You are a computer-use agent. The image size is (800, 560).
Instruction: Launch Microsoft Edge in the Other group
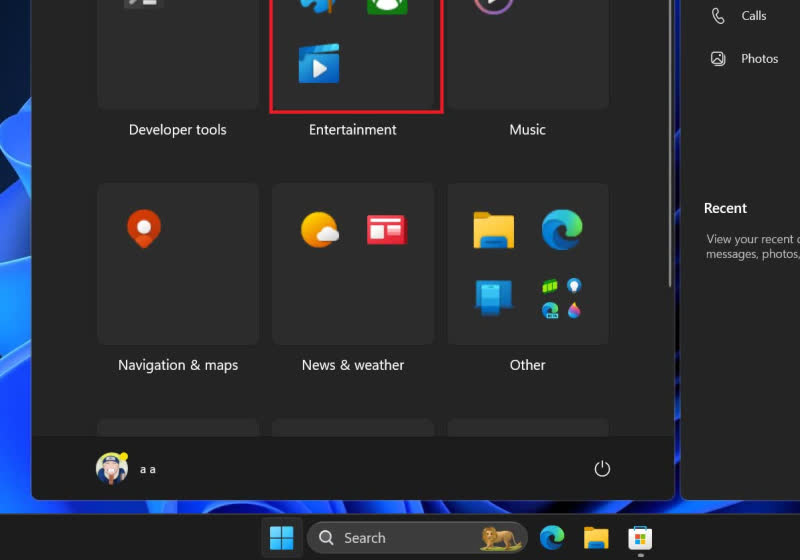pyautogui.click(x=562, y=230)
